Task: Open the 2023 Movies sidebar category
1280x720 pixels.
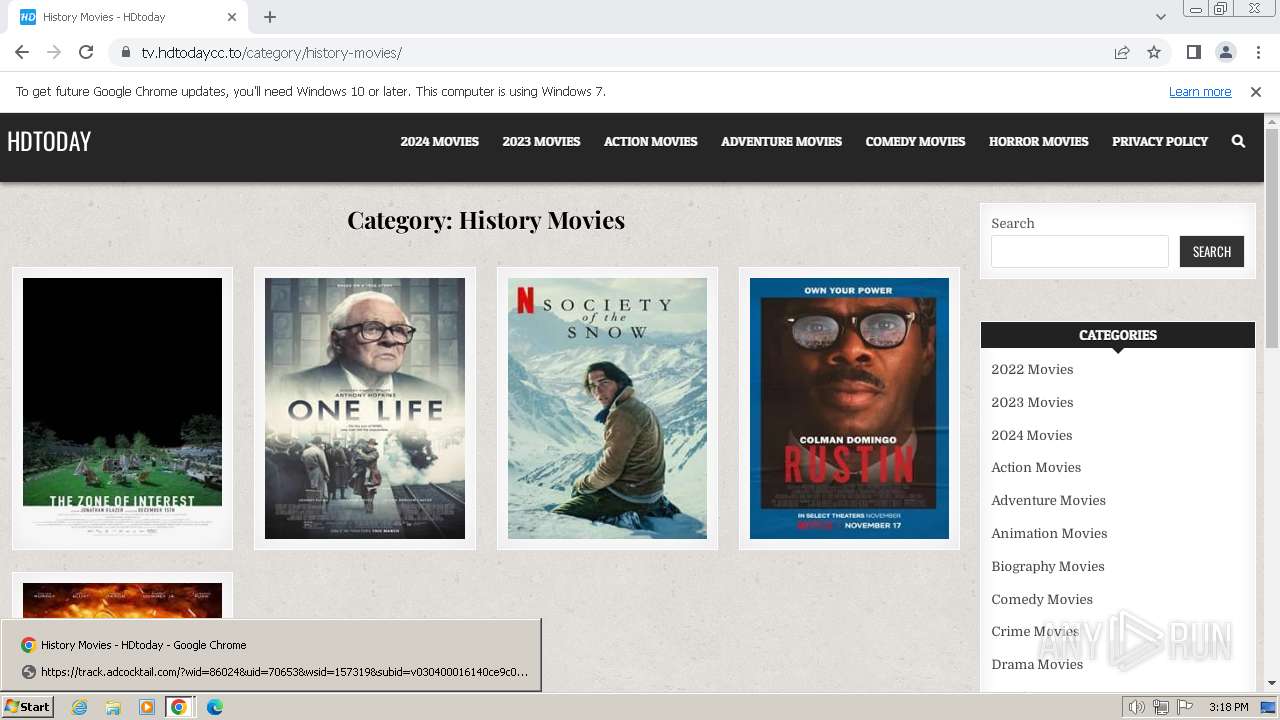Action: tap(1032, 402)
